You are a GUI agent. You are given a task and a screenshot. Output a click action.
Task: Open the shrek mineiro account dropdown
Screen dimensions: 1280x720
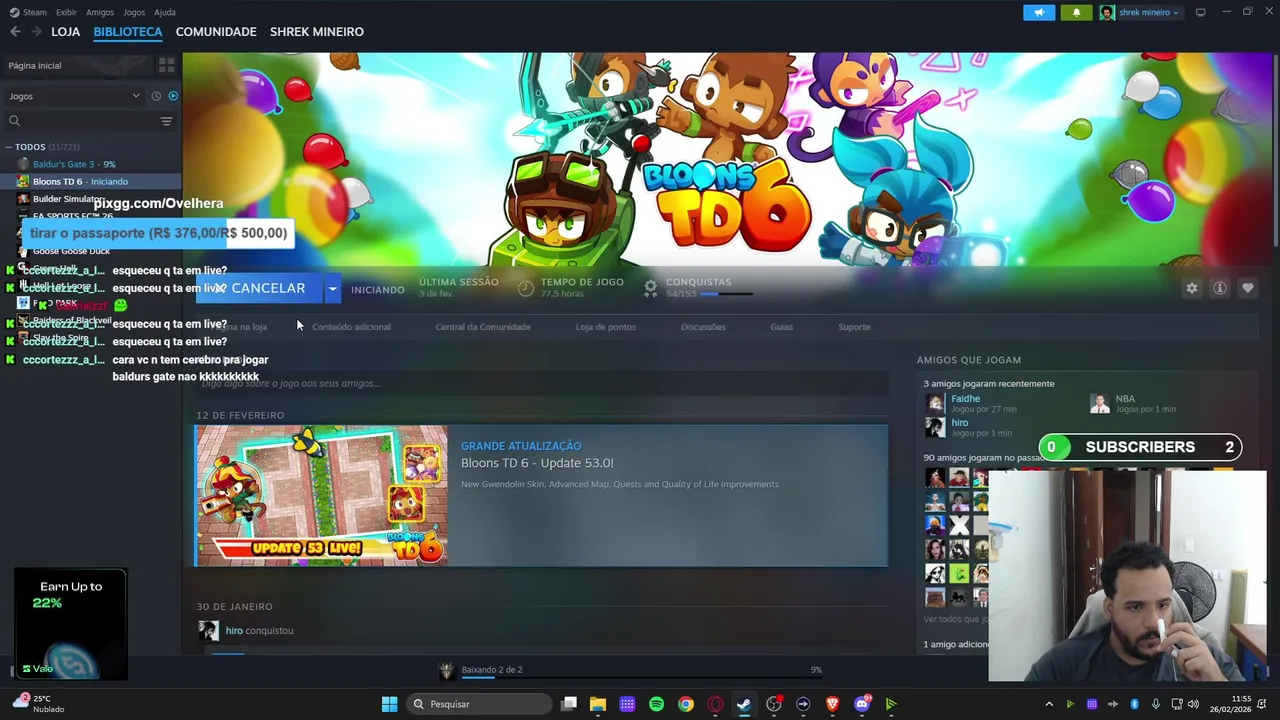(x=1140, y=12)
